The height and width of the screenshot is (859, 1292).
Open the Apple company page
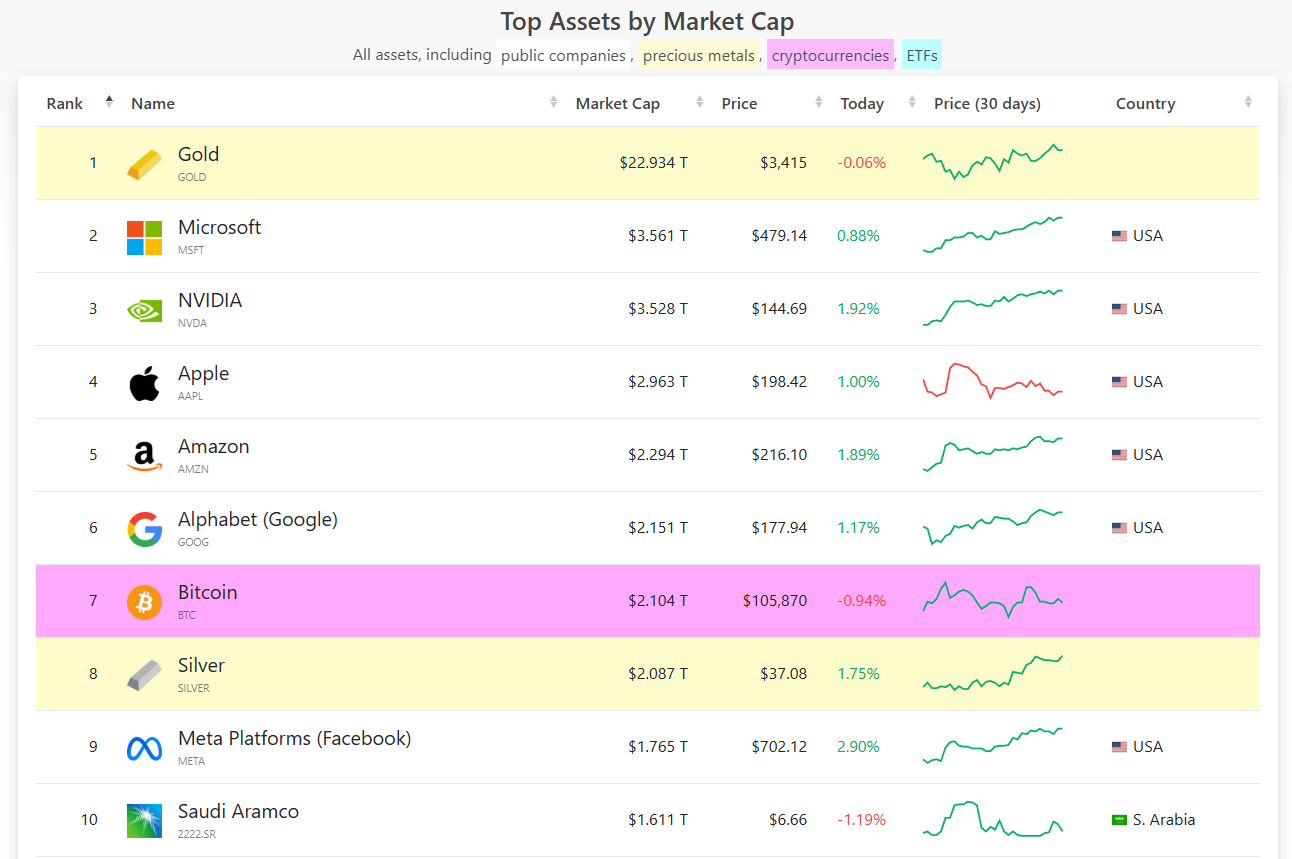click(x=203, y=374)
